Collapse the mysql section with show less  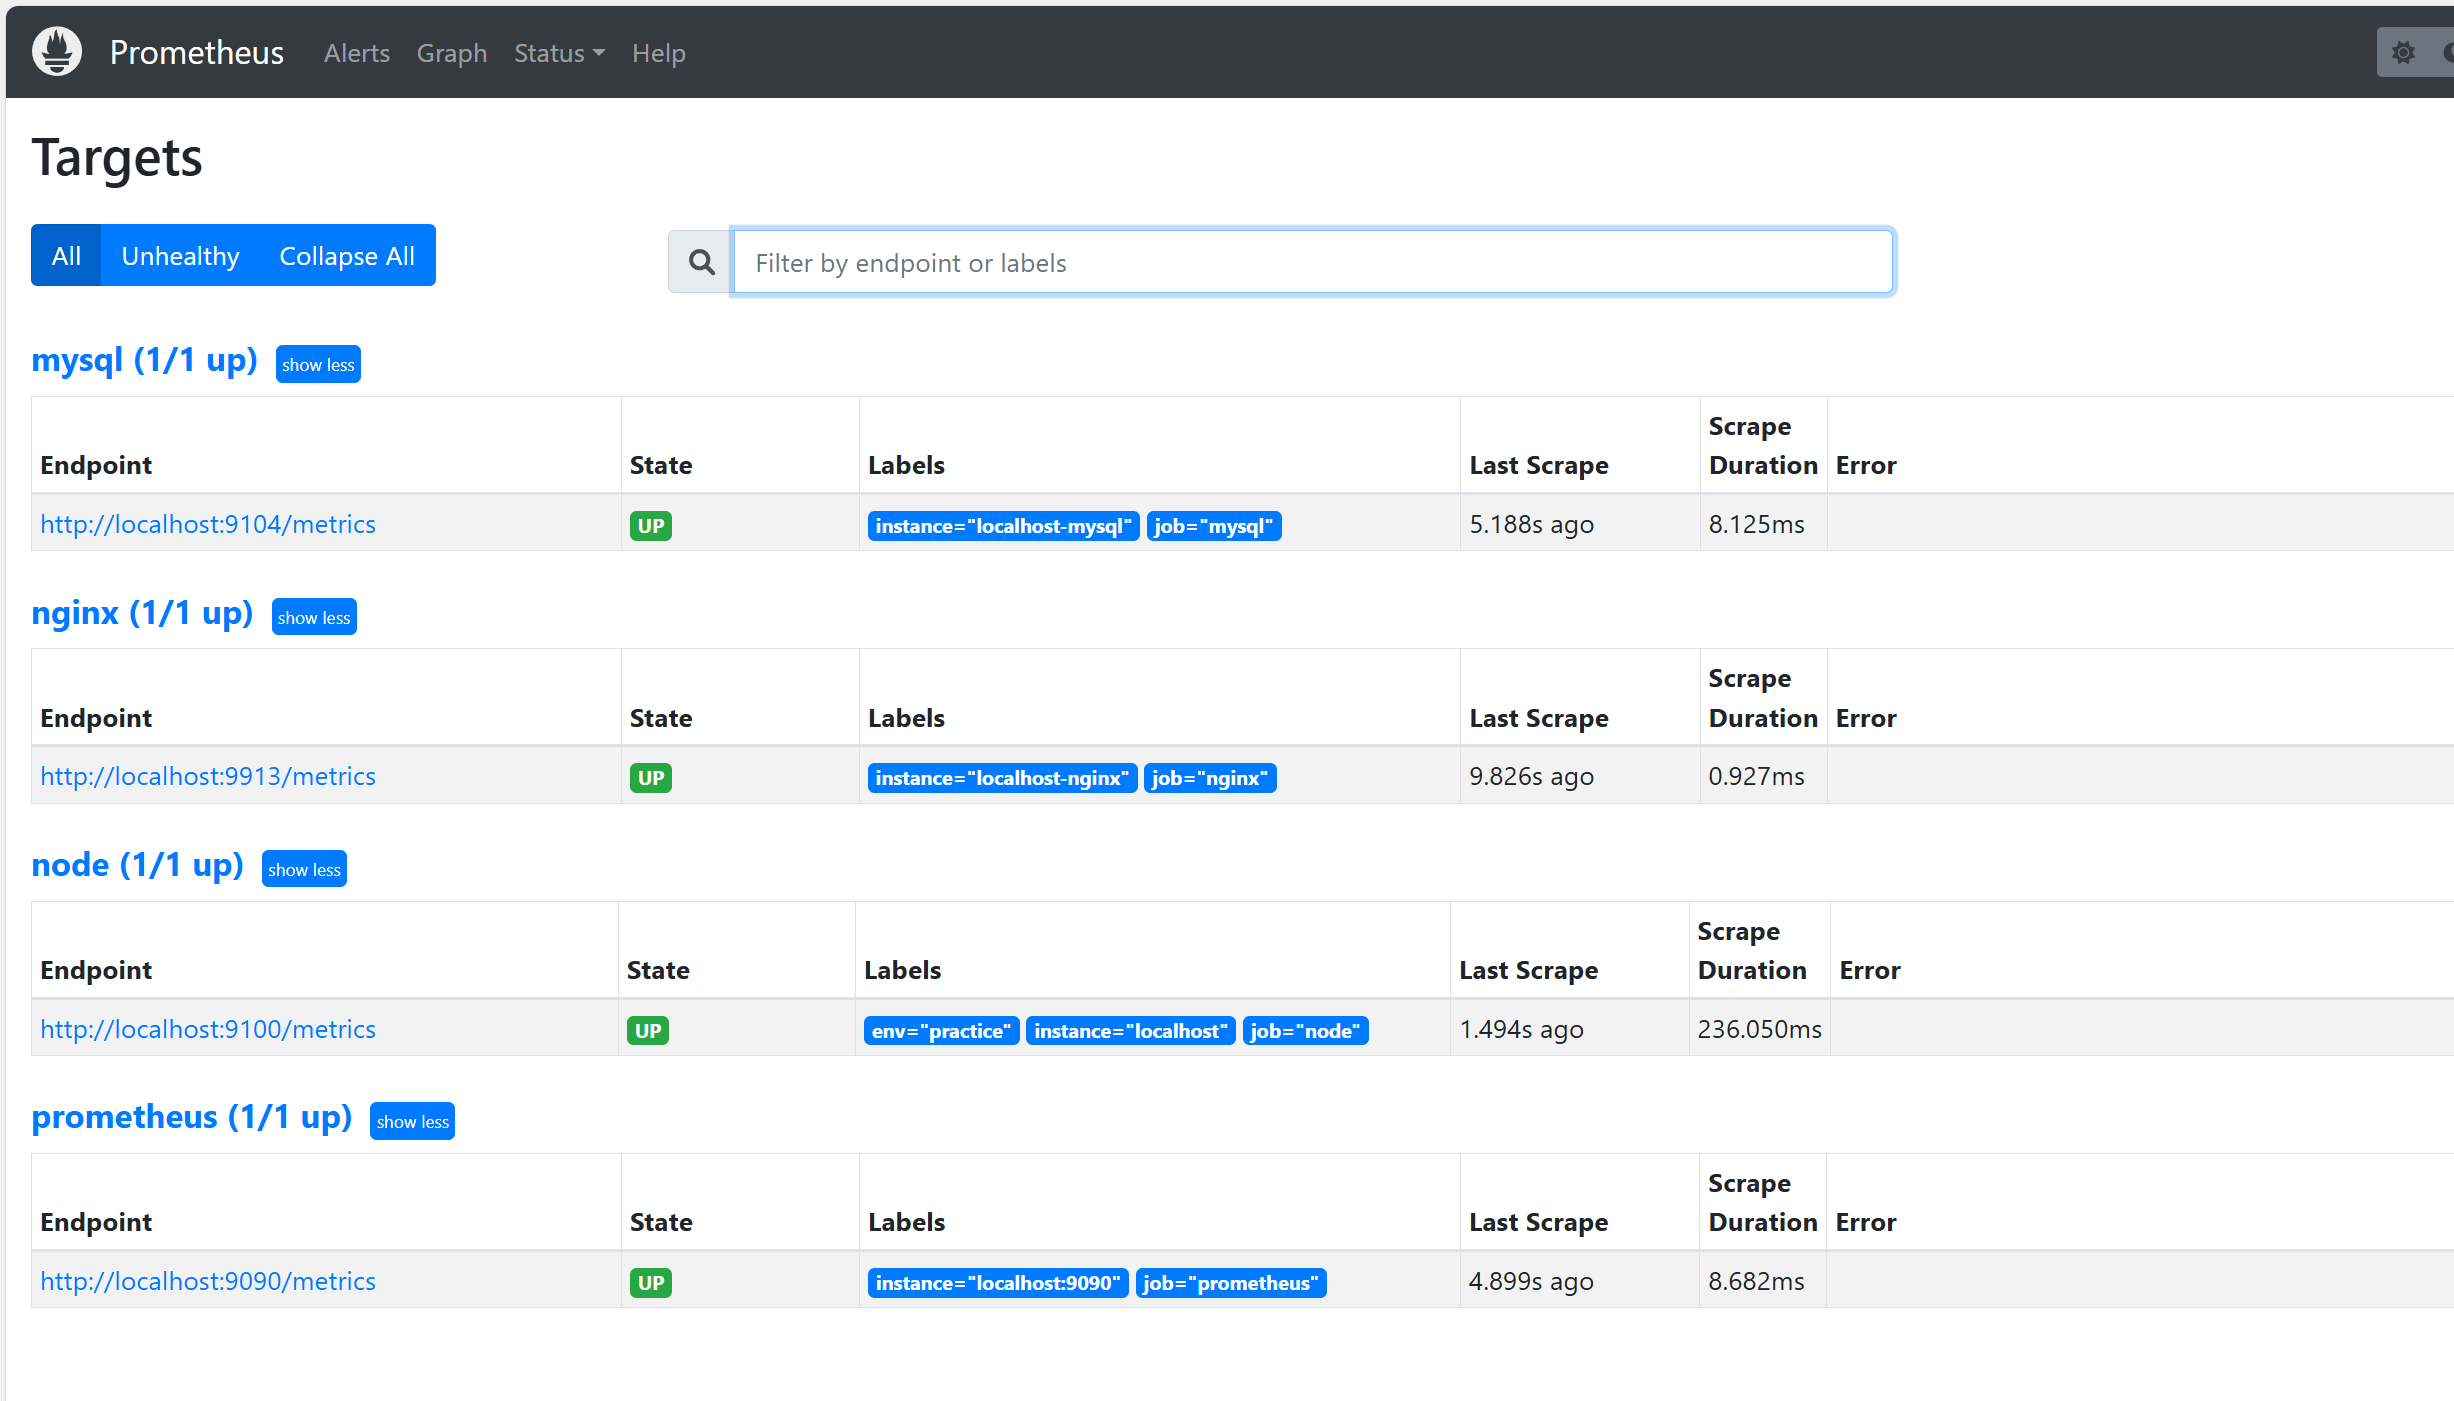point(318,365)
